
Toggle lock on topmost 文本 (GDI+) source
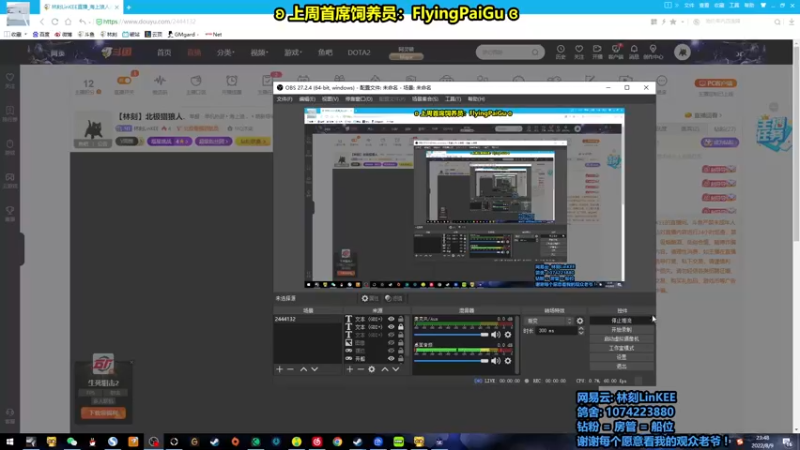coord(401,319)
